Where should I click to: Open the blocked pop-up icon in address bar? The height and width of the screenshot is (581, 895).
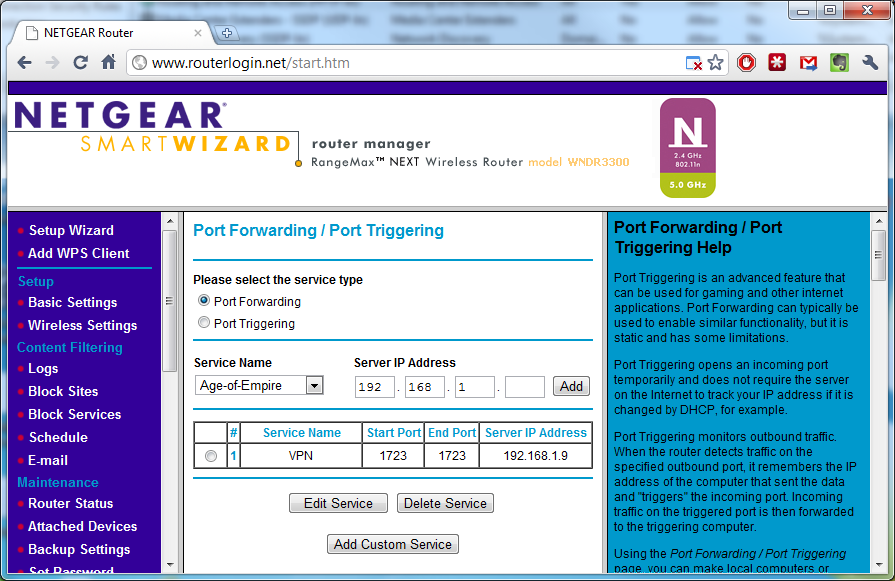coord(694,63)
